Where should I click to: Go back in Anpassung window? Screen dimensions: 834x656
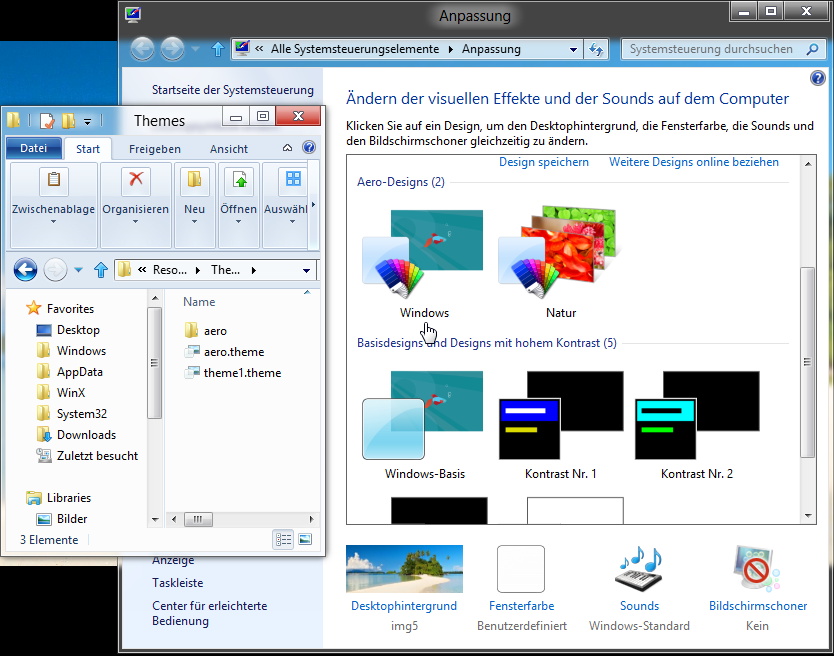click(x=142, y=49)
